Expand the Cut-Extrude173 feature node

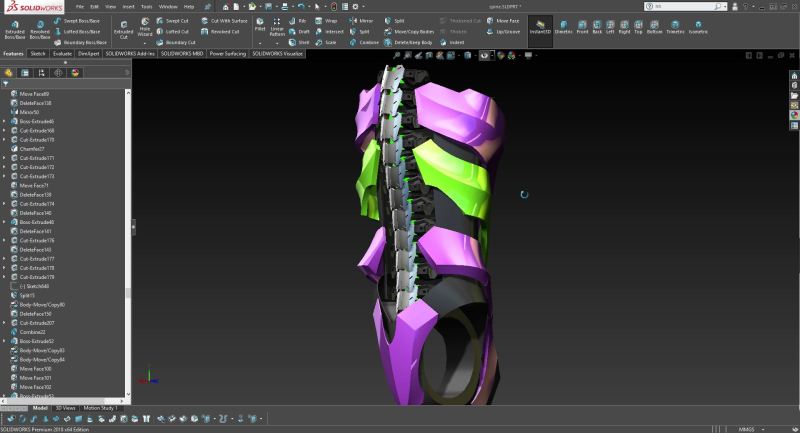point(5,176)
